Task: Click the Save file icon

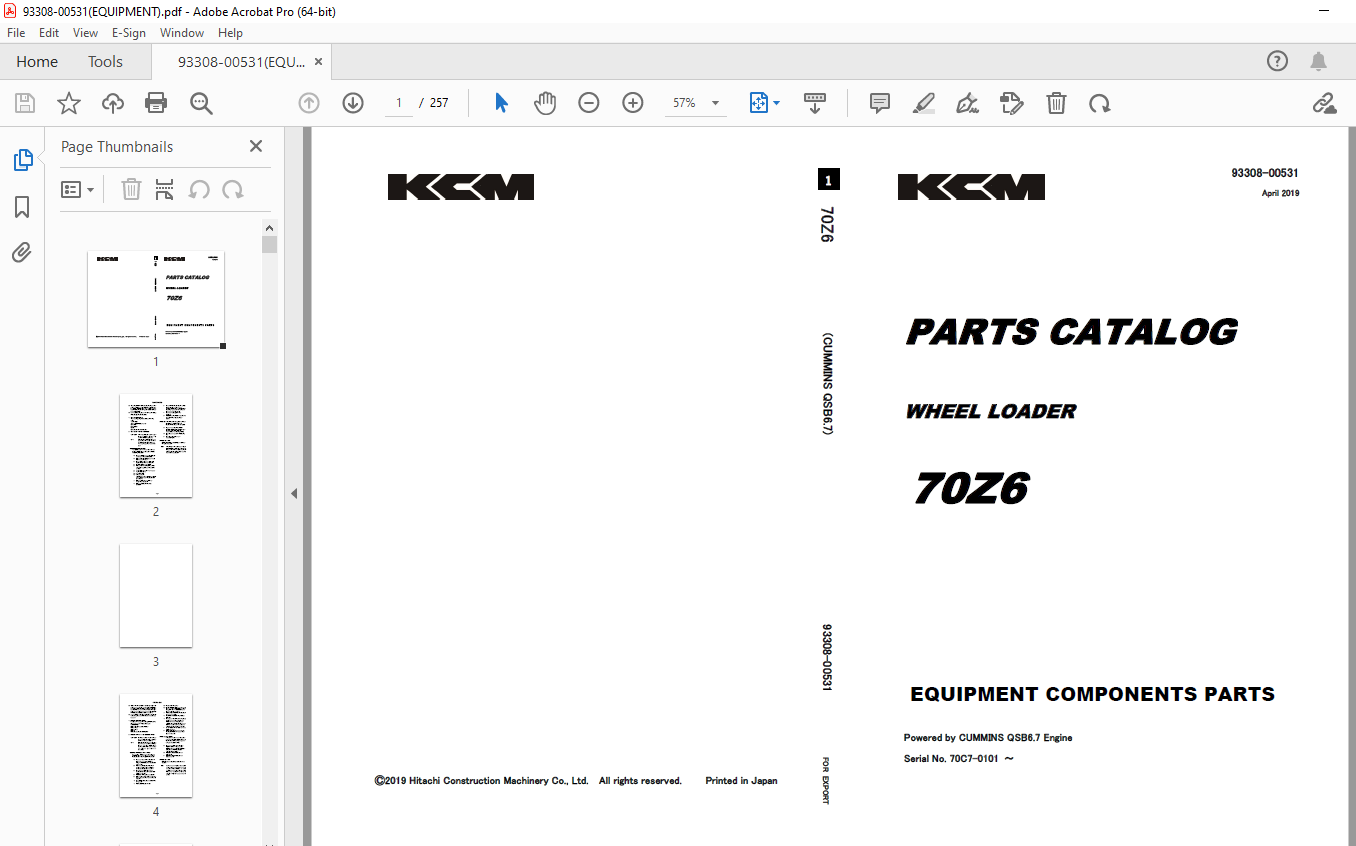Action: pos(25,103)
